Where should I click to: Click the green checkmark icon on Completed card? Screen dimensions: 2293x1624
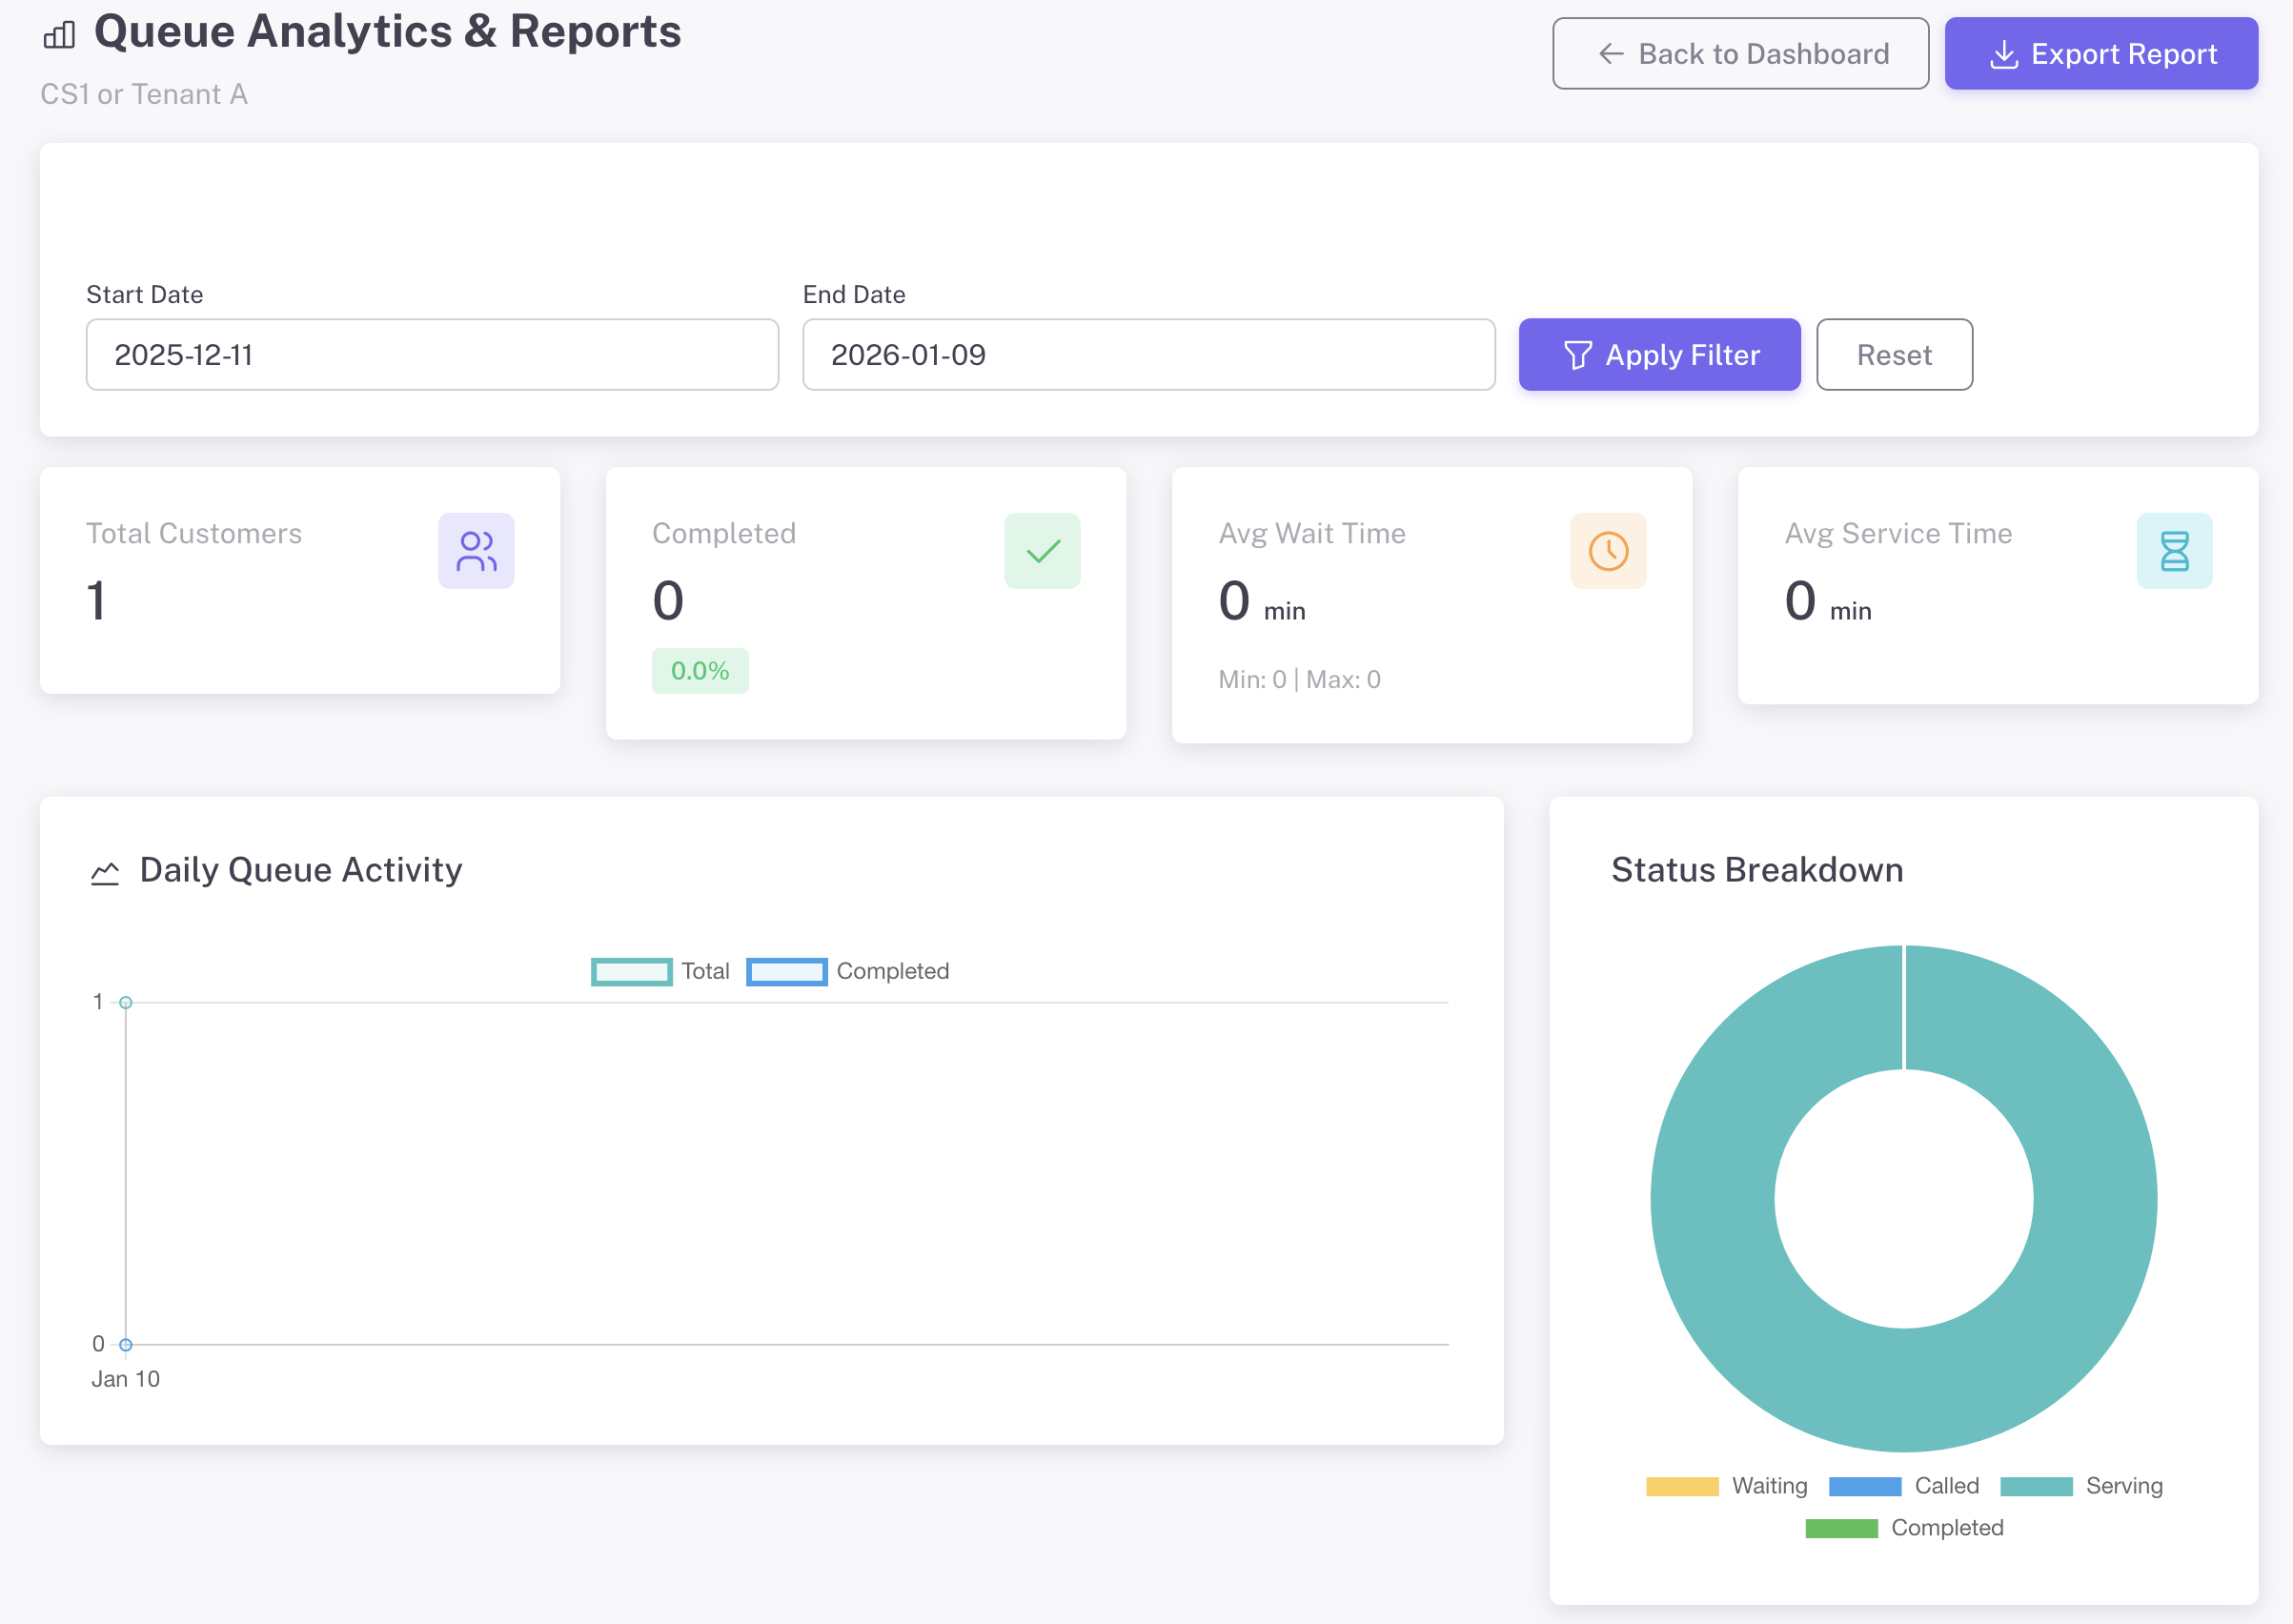[1042, 551]
